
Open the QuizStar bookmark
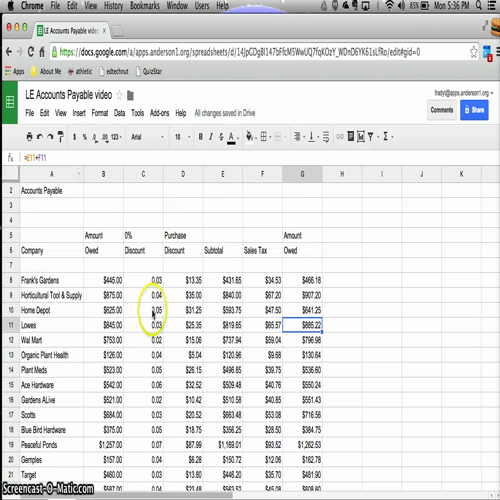tap(149, 71)
